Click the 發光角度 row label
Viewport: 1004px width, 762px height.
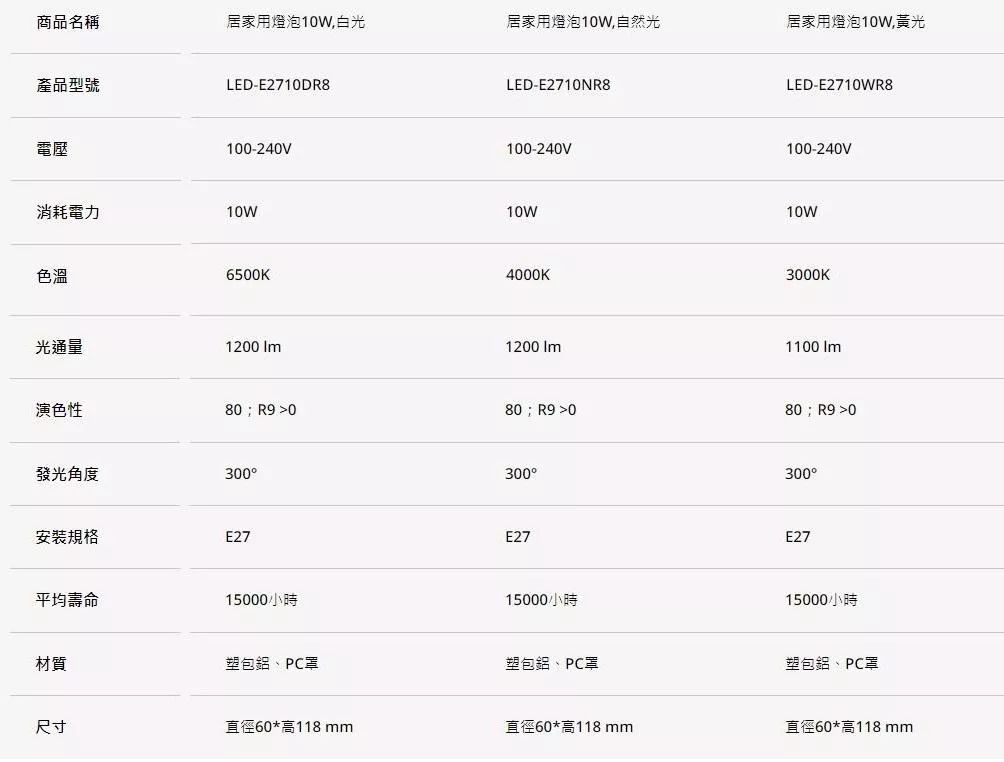point(67,474)
